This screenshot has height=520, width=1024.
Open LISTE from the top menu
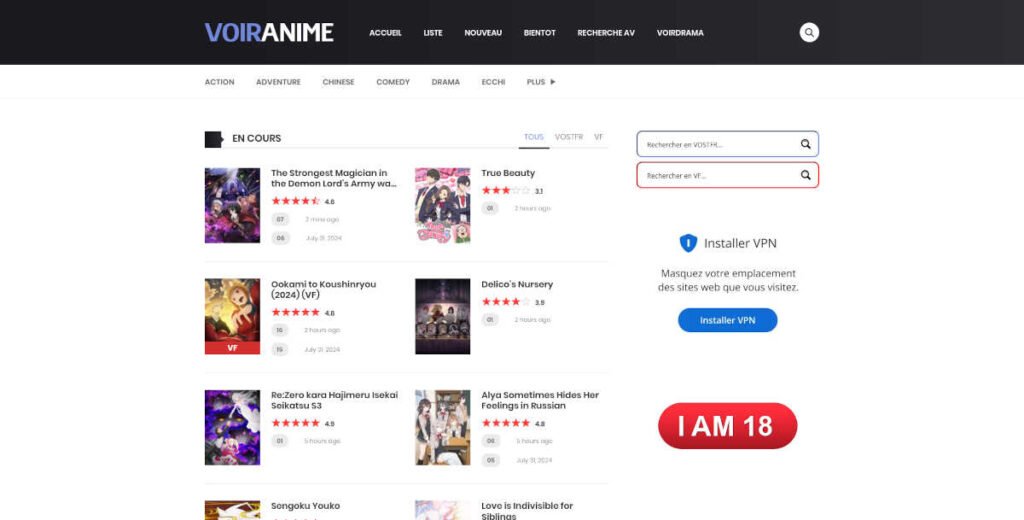[x=433, y=33]
